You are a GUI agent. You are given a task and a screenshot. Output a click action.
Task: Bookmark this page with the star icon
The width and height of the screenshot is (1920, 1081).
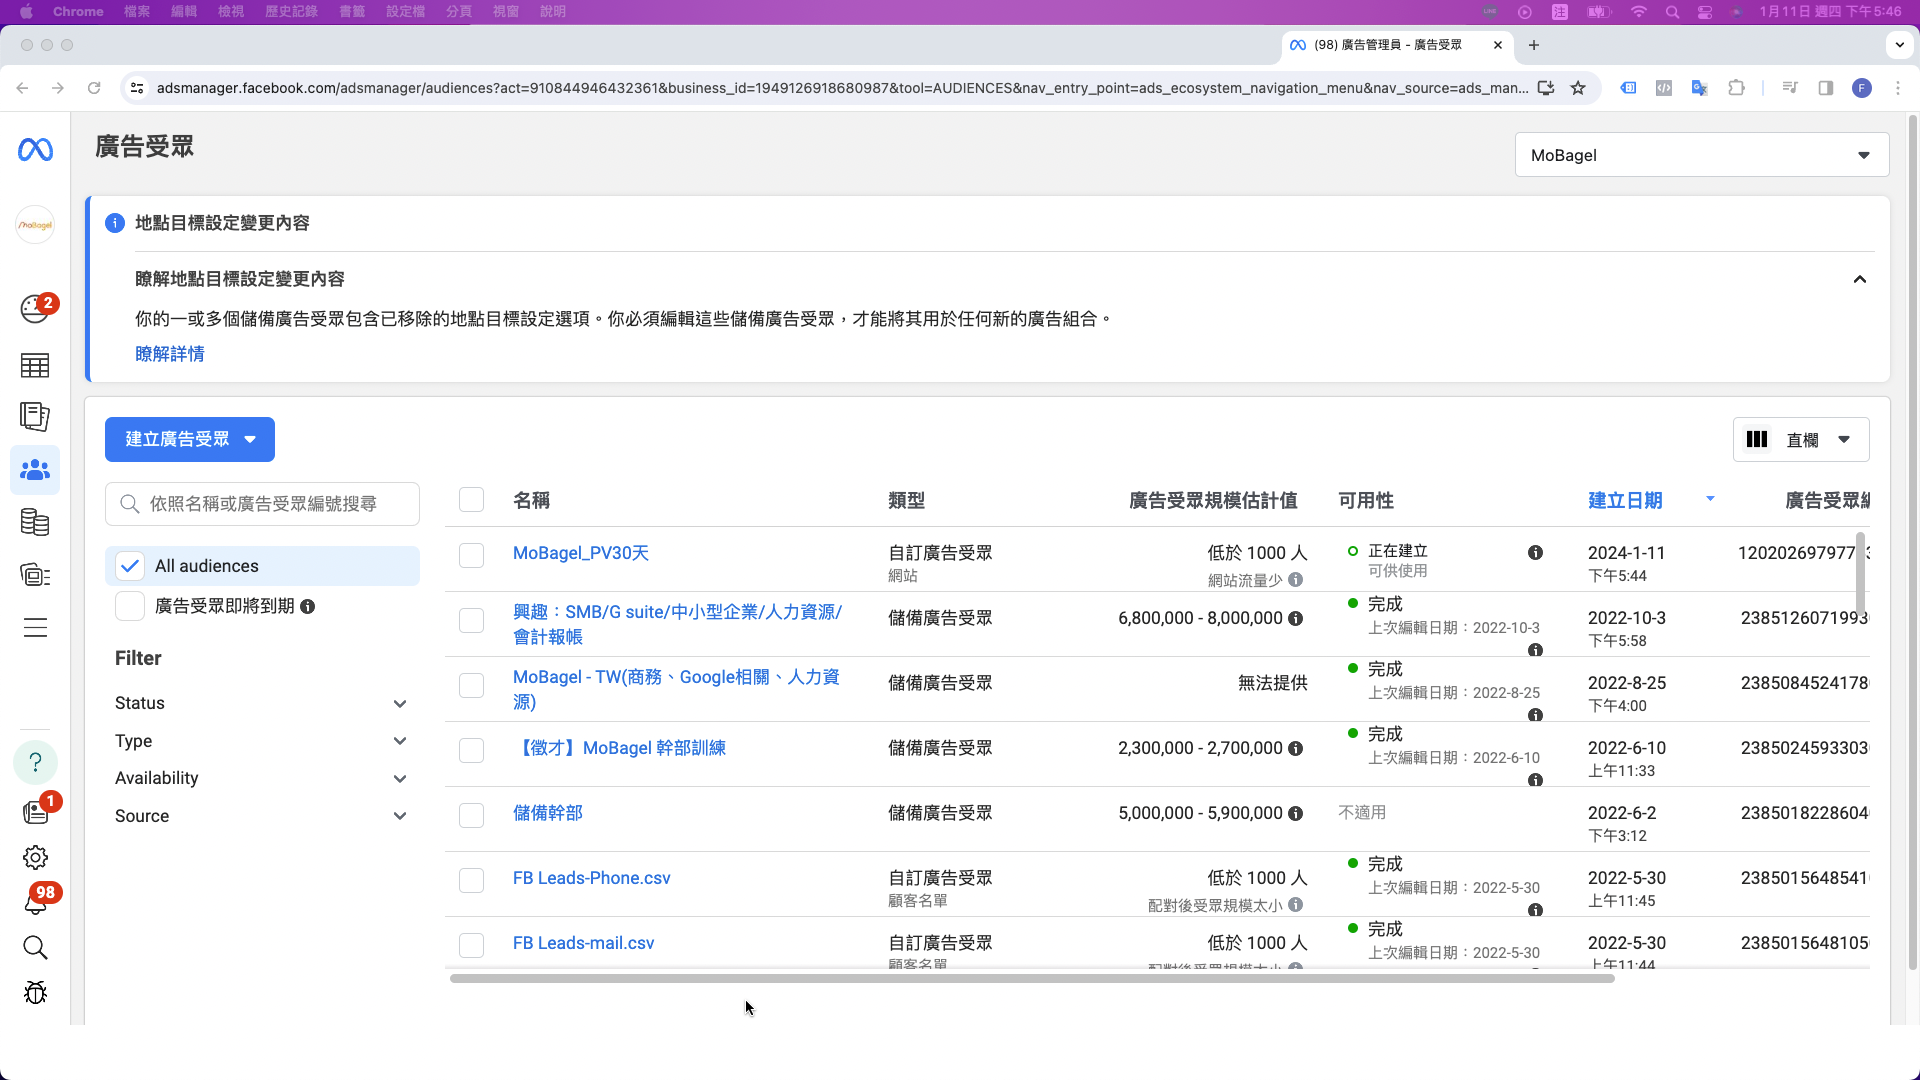1578,88
